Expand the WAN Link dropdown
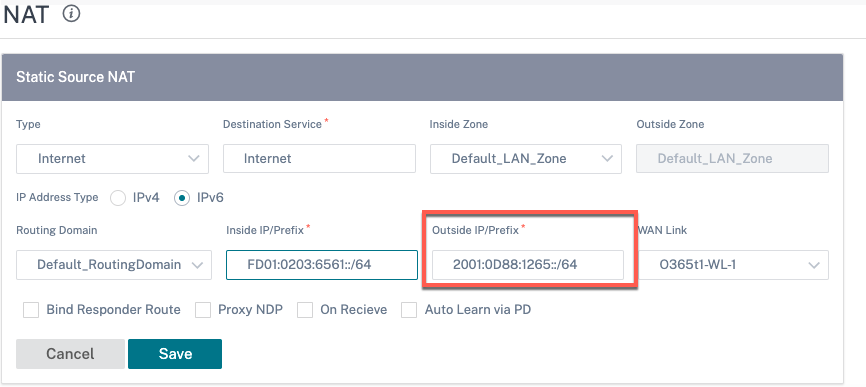 734,265
